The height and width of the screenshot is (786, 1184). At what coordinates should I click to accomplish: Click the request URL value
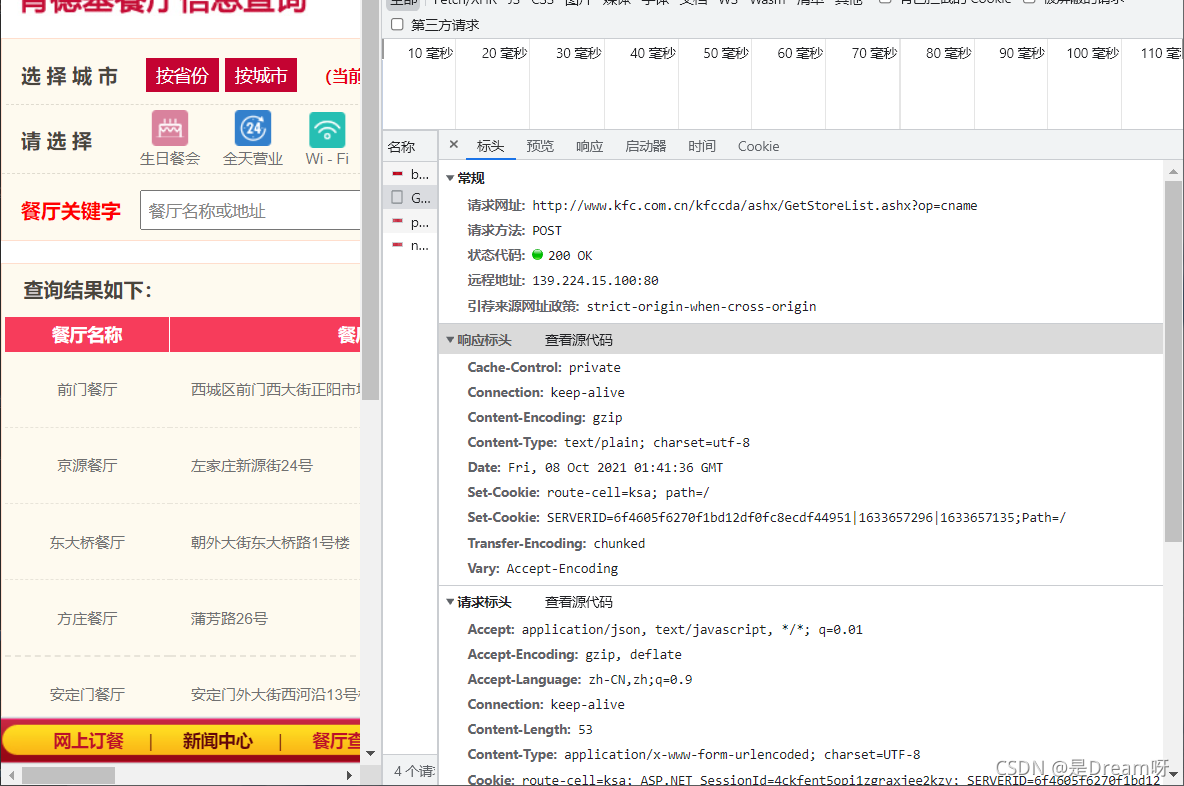[754, 205]
